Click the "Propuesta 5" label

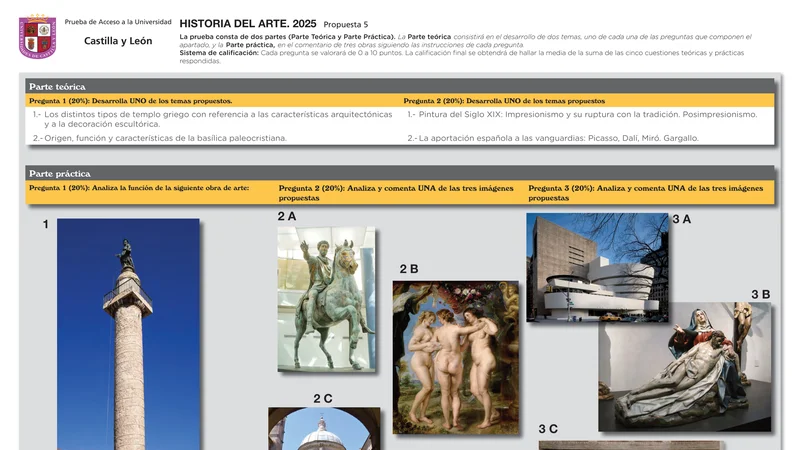pyautogui.click(x=346, y=24)
